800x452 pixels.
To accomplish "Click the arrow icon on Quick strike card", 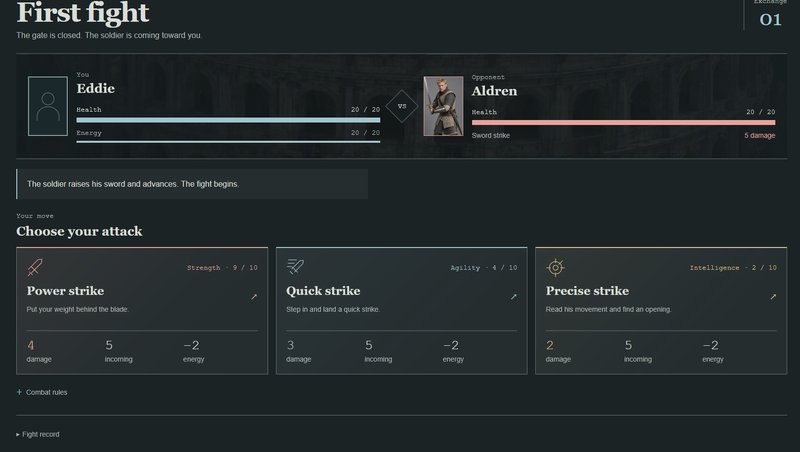I will 514,296.
